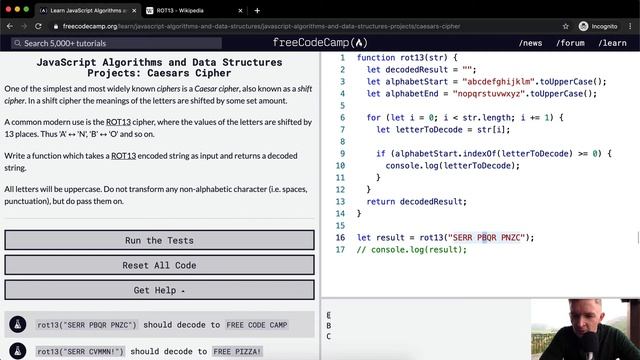
Task: Open the /learn navigation link
Action: [612, 43]
